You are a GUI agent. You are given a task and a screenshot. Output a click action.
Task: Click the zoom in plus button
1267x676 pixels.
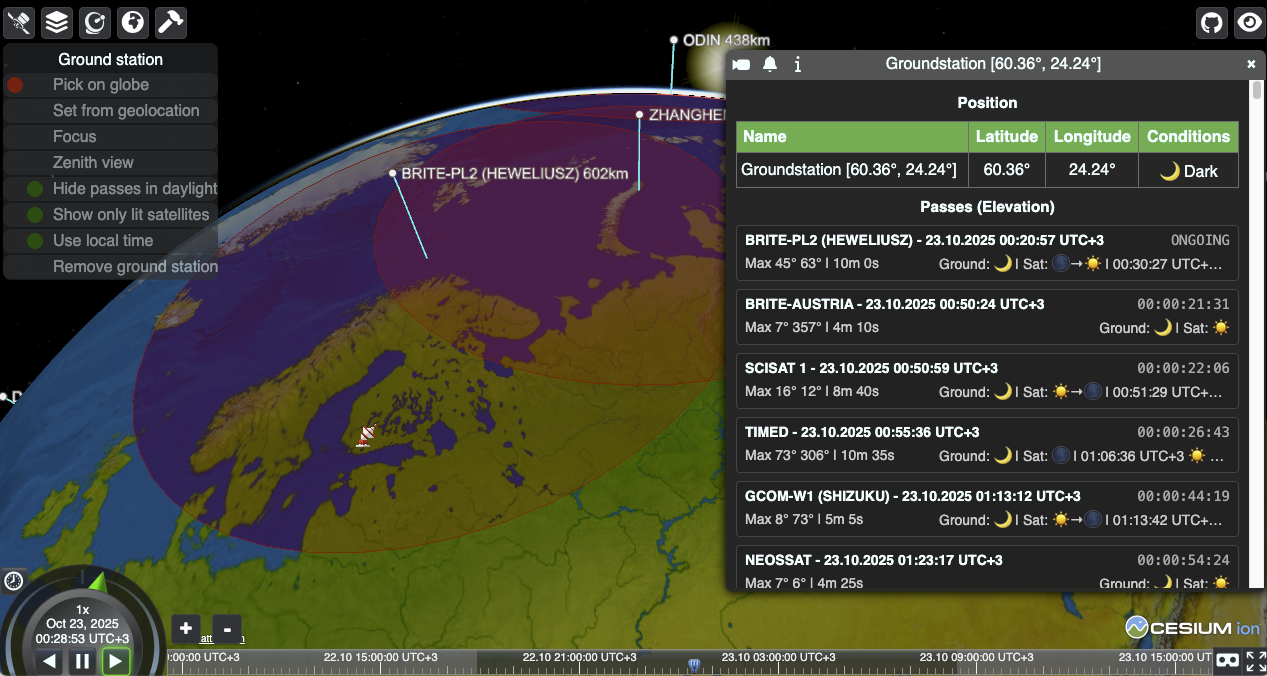click(x=186, y=629)
